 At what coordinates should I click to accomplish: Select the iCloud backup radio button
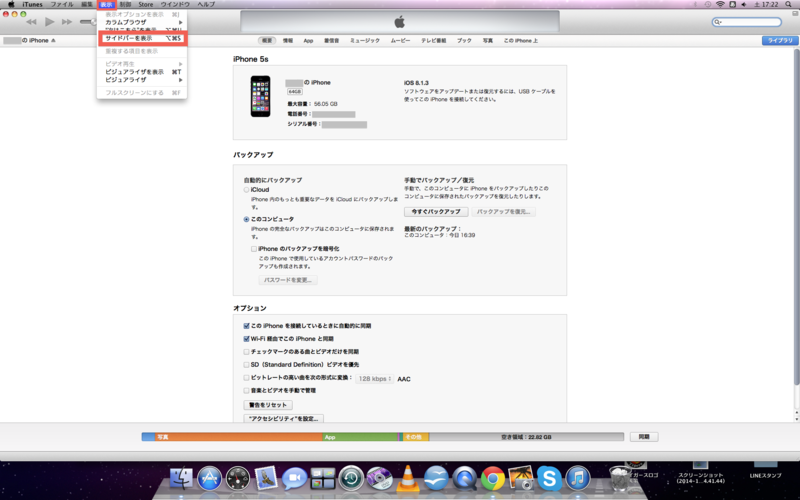pyautogui.click(x=246, y=190)
